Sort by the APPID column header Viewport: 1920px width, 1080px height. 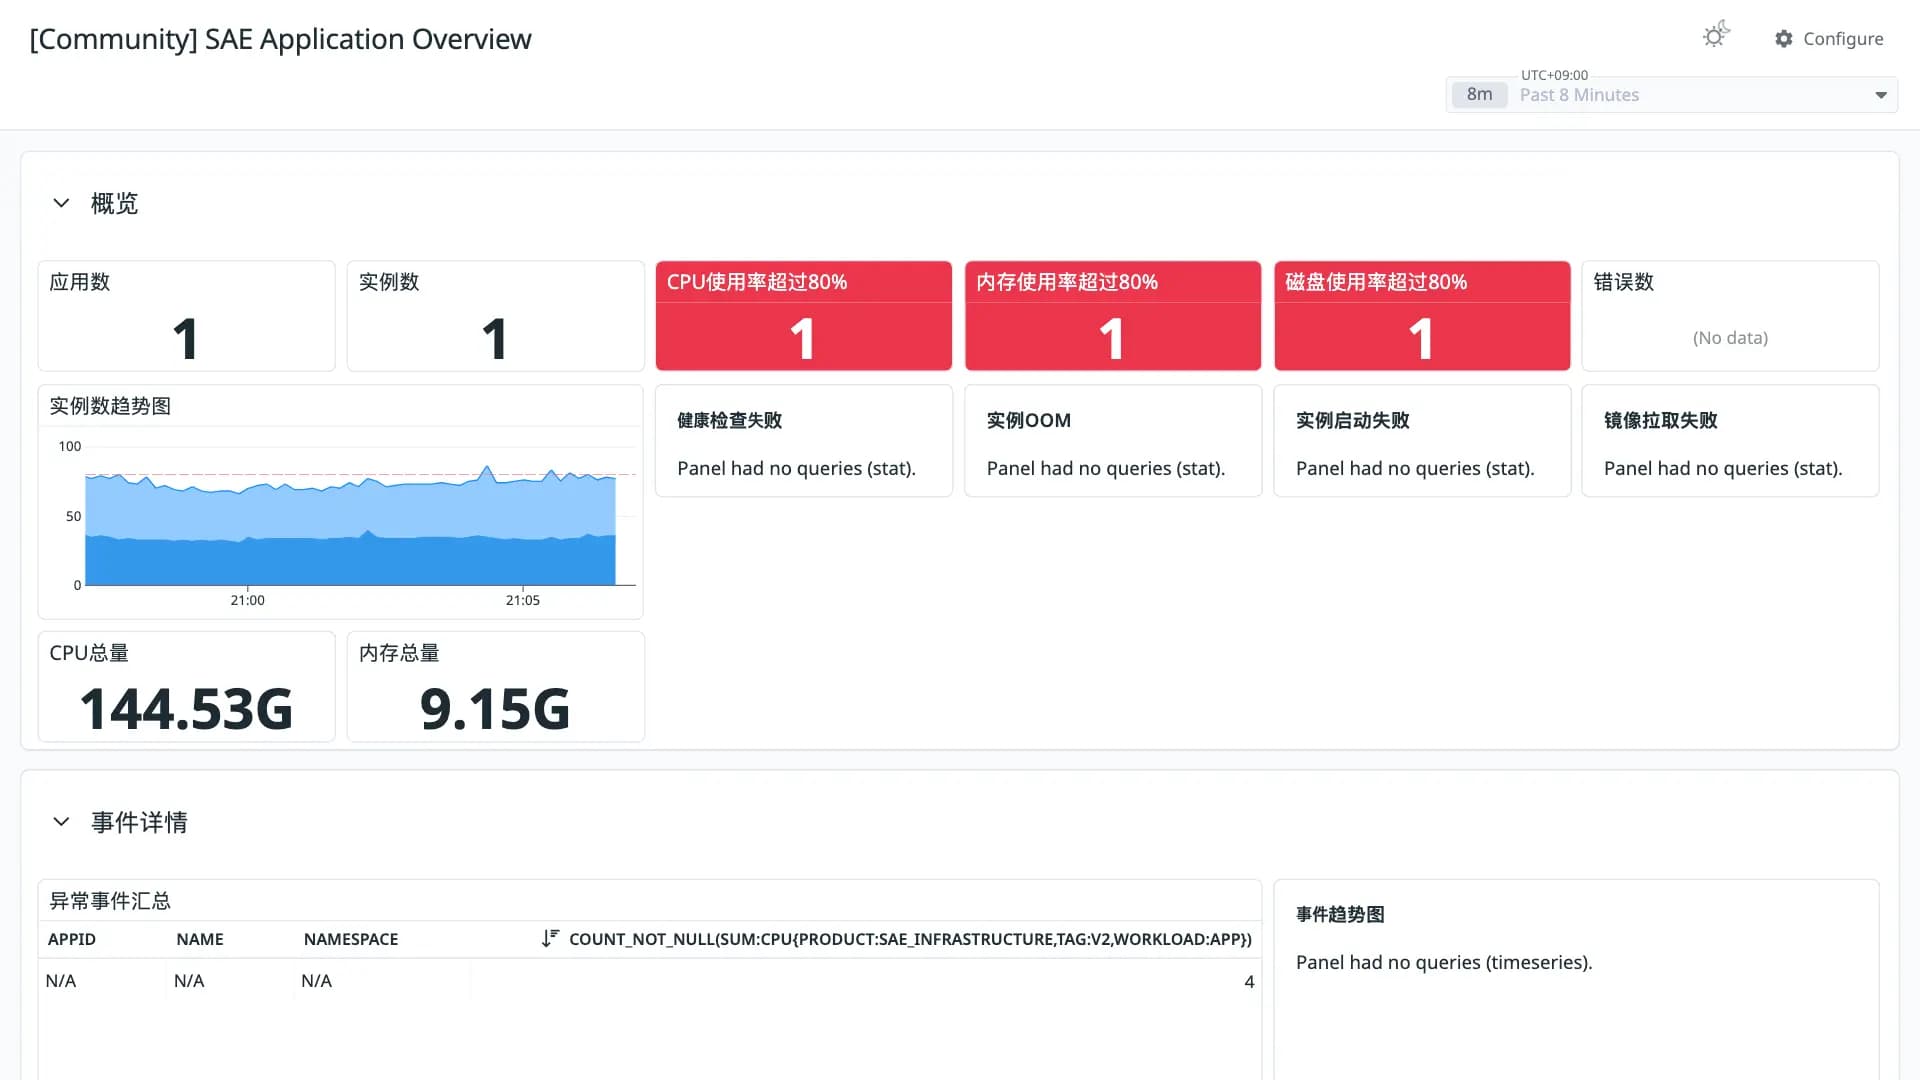click(x=72, y=939)
